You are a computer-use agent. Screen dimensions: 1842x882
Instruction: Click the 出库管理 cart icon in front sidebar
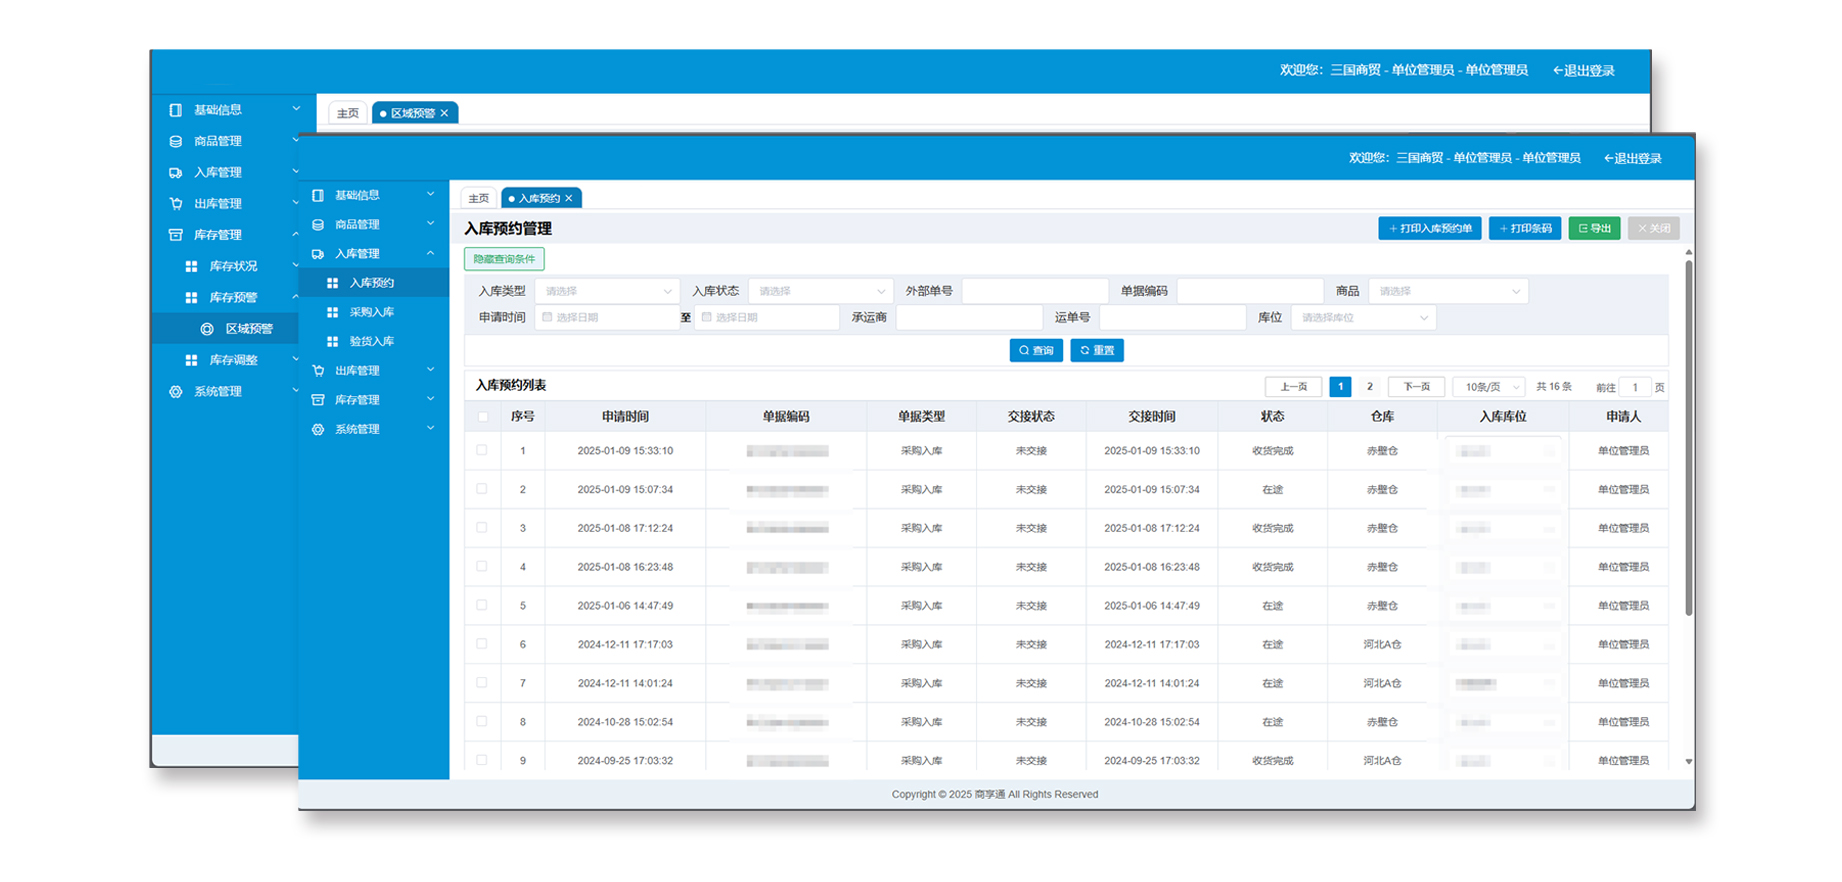318,371
